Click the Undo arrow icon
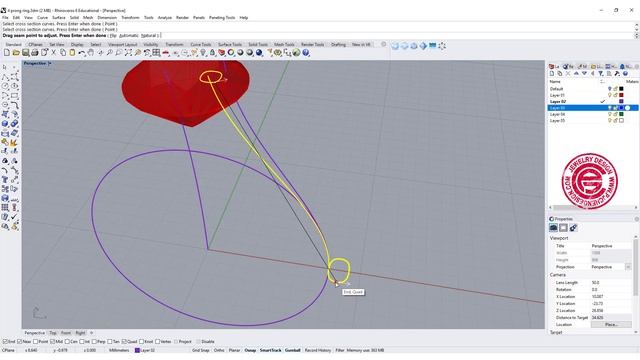 82,53
